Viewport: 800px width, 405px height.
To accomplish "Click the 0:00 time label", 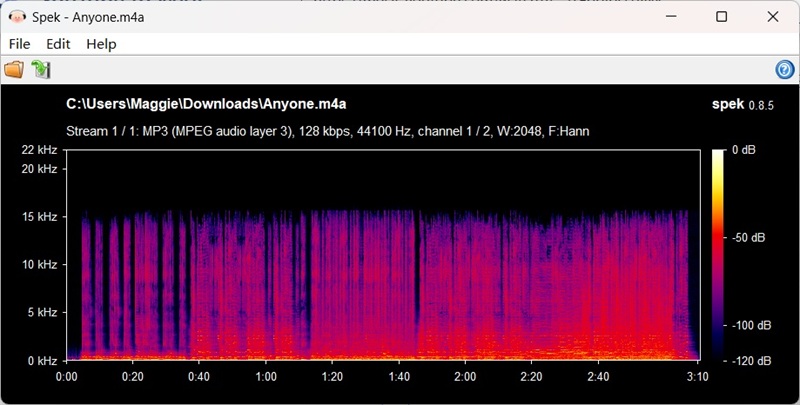I will pos(66,377).
